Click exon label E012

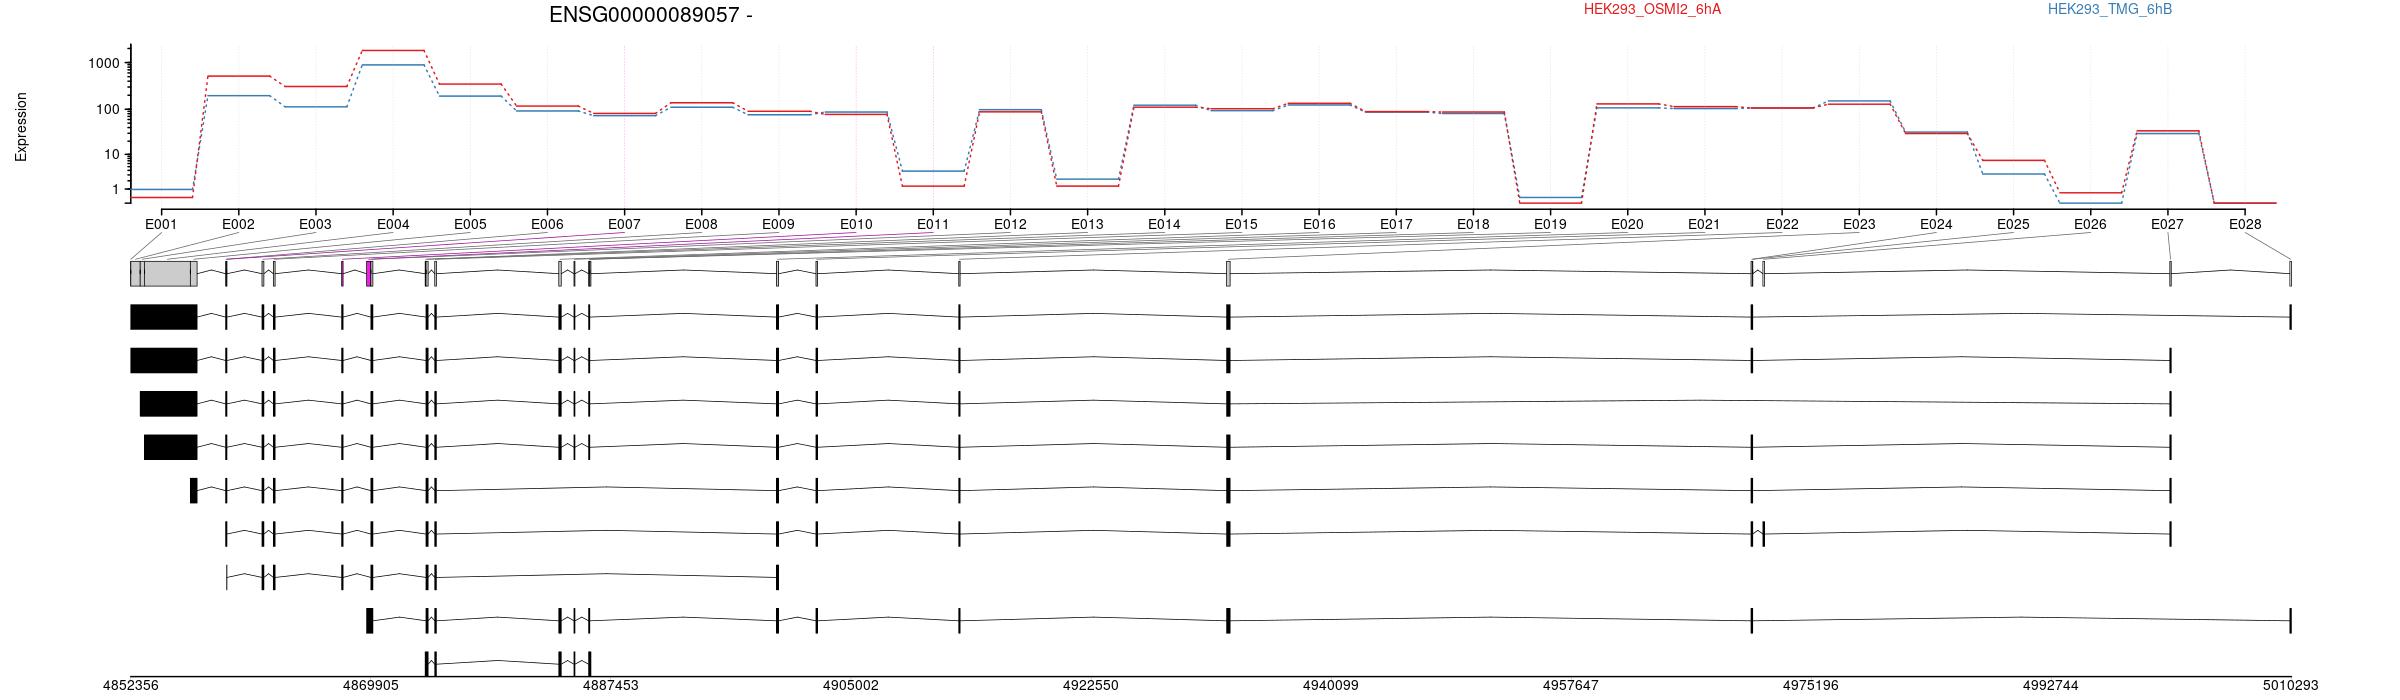1010,225
